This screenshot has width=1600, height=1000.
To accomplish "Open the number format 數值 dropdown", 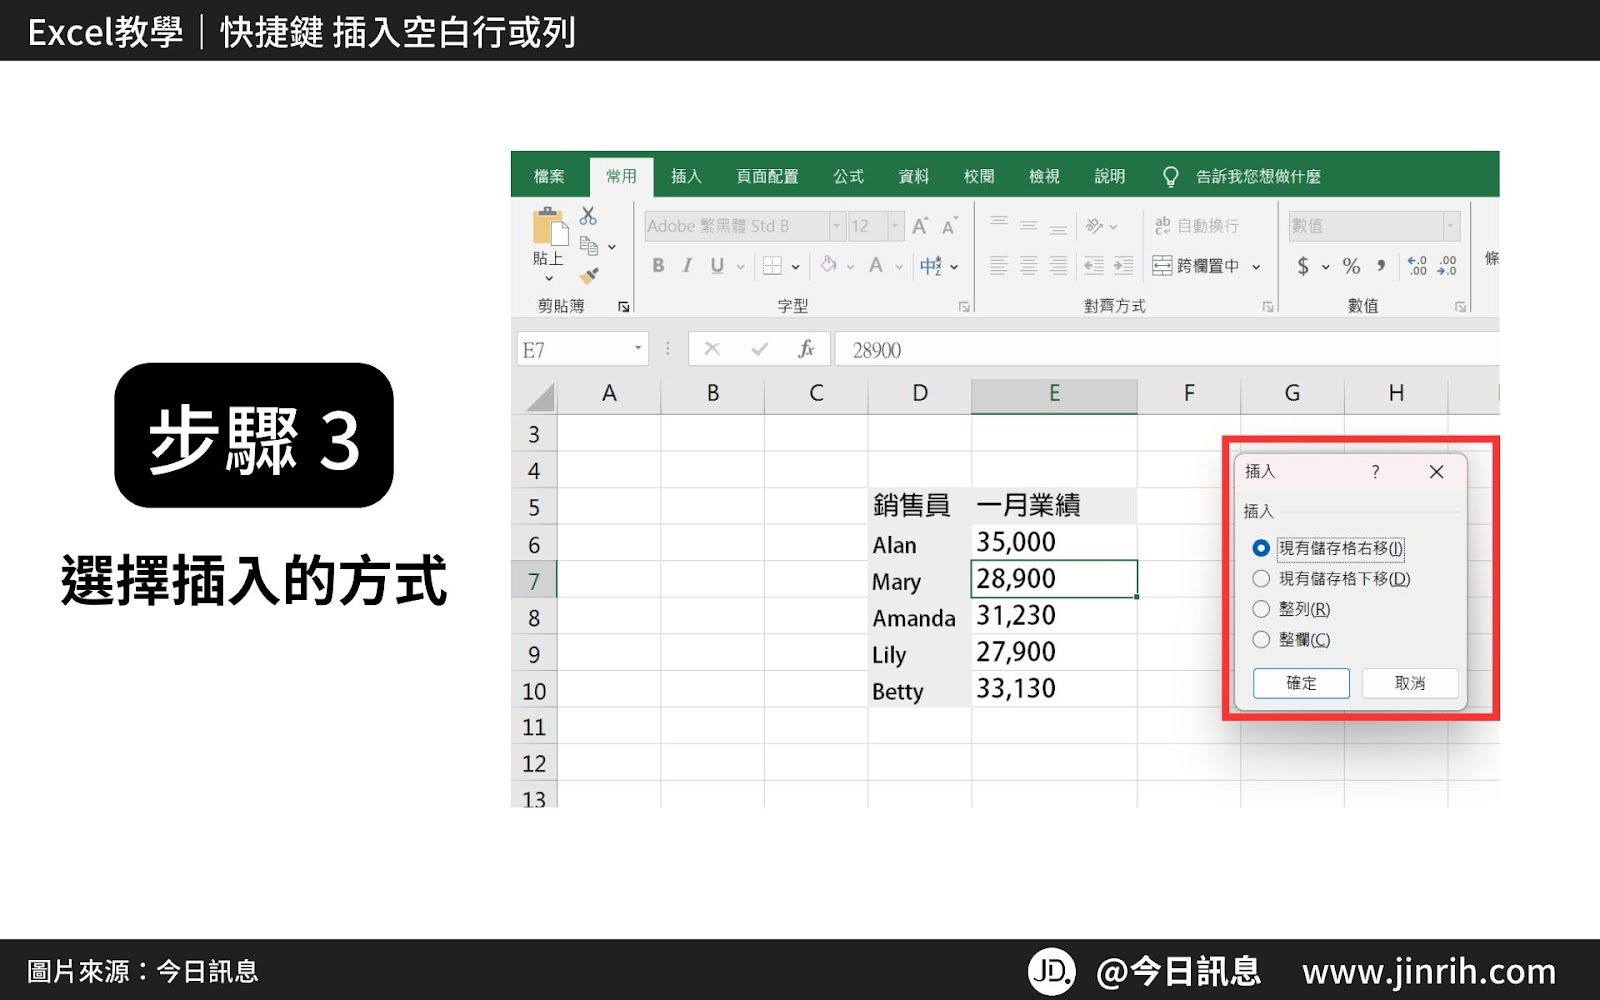I will pos(1450,226).
